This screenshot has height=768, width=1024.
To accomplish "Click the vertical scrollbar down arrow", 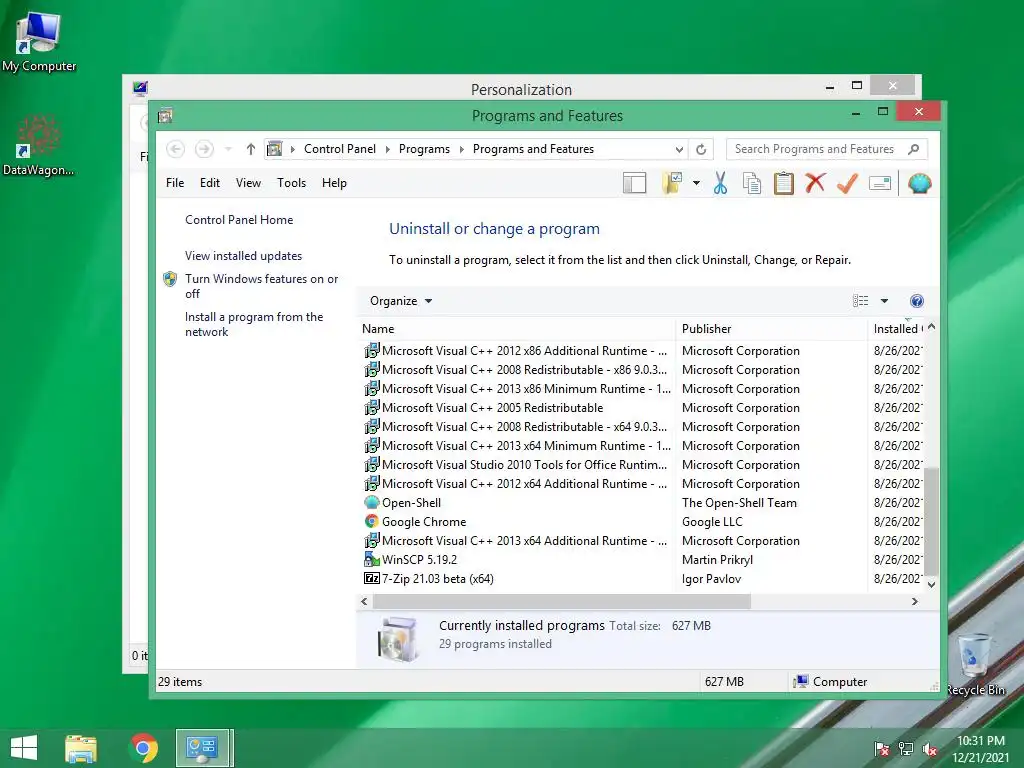I will 932,584.
